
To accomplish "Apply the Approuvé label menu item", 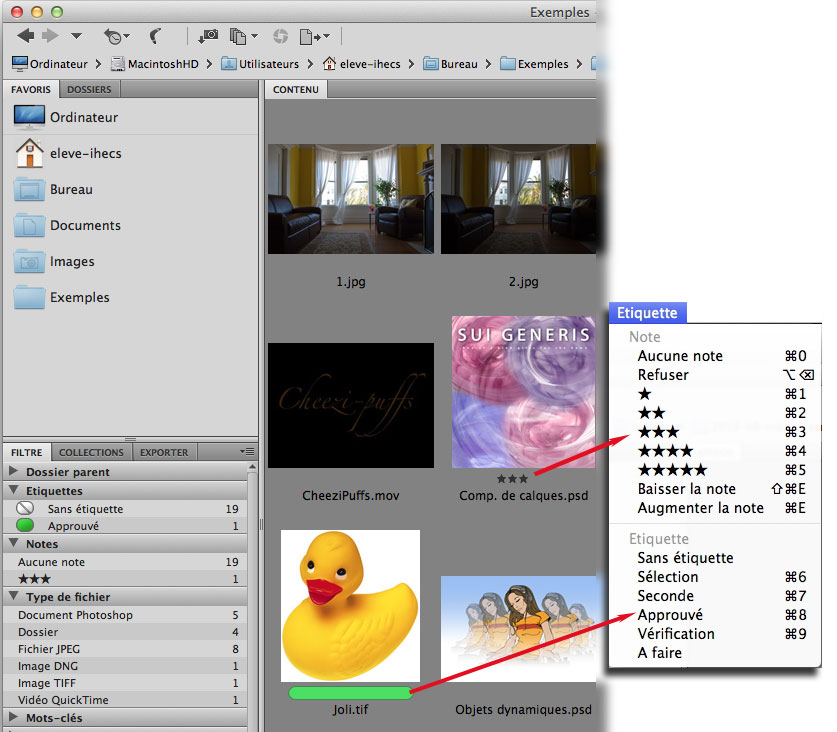I will 715,615.
